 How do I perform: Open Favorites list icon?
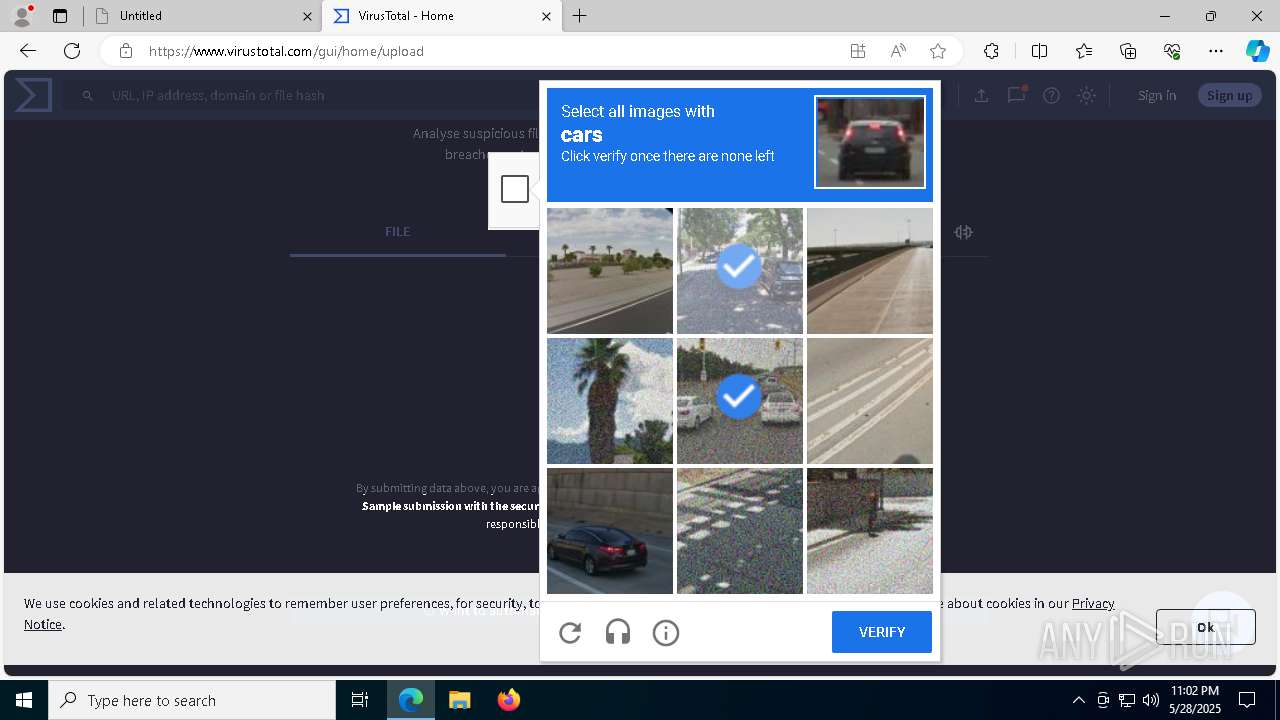point(1084,51)
